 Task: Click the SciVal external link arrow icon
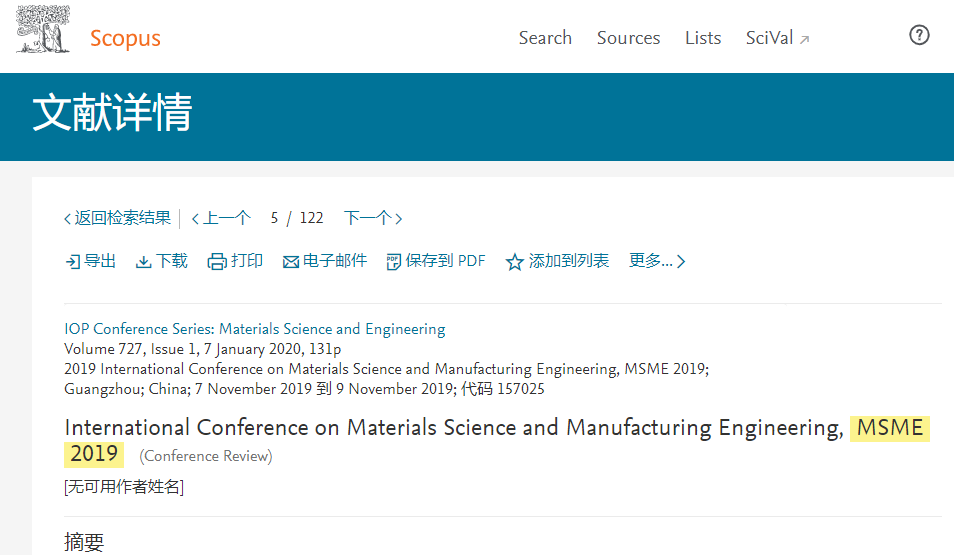click(804, 40)
